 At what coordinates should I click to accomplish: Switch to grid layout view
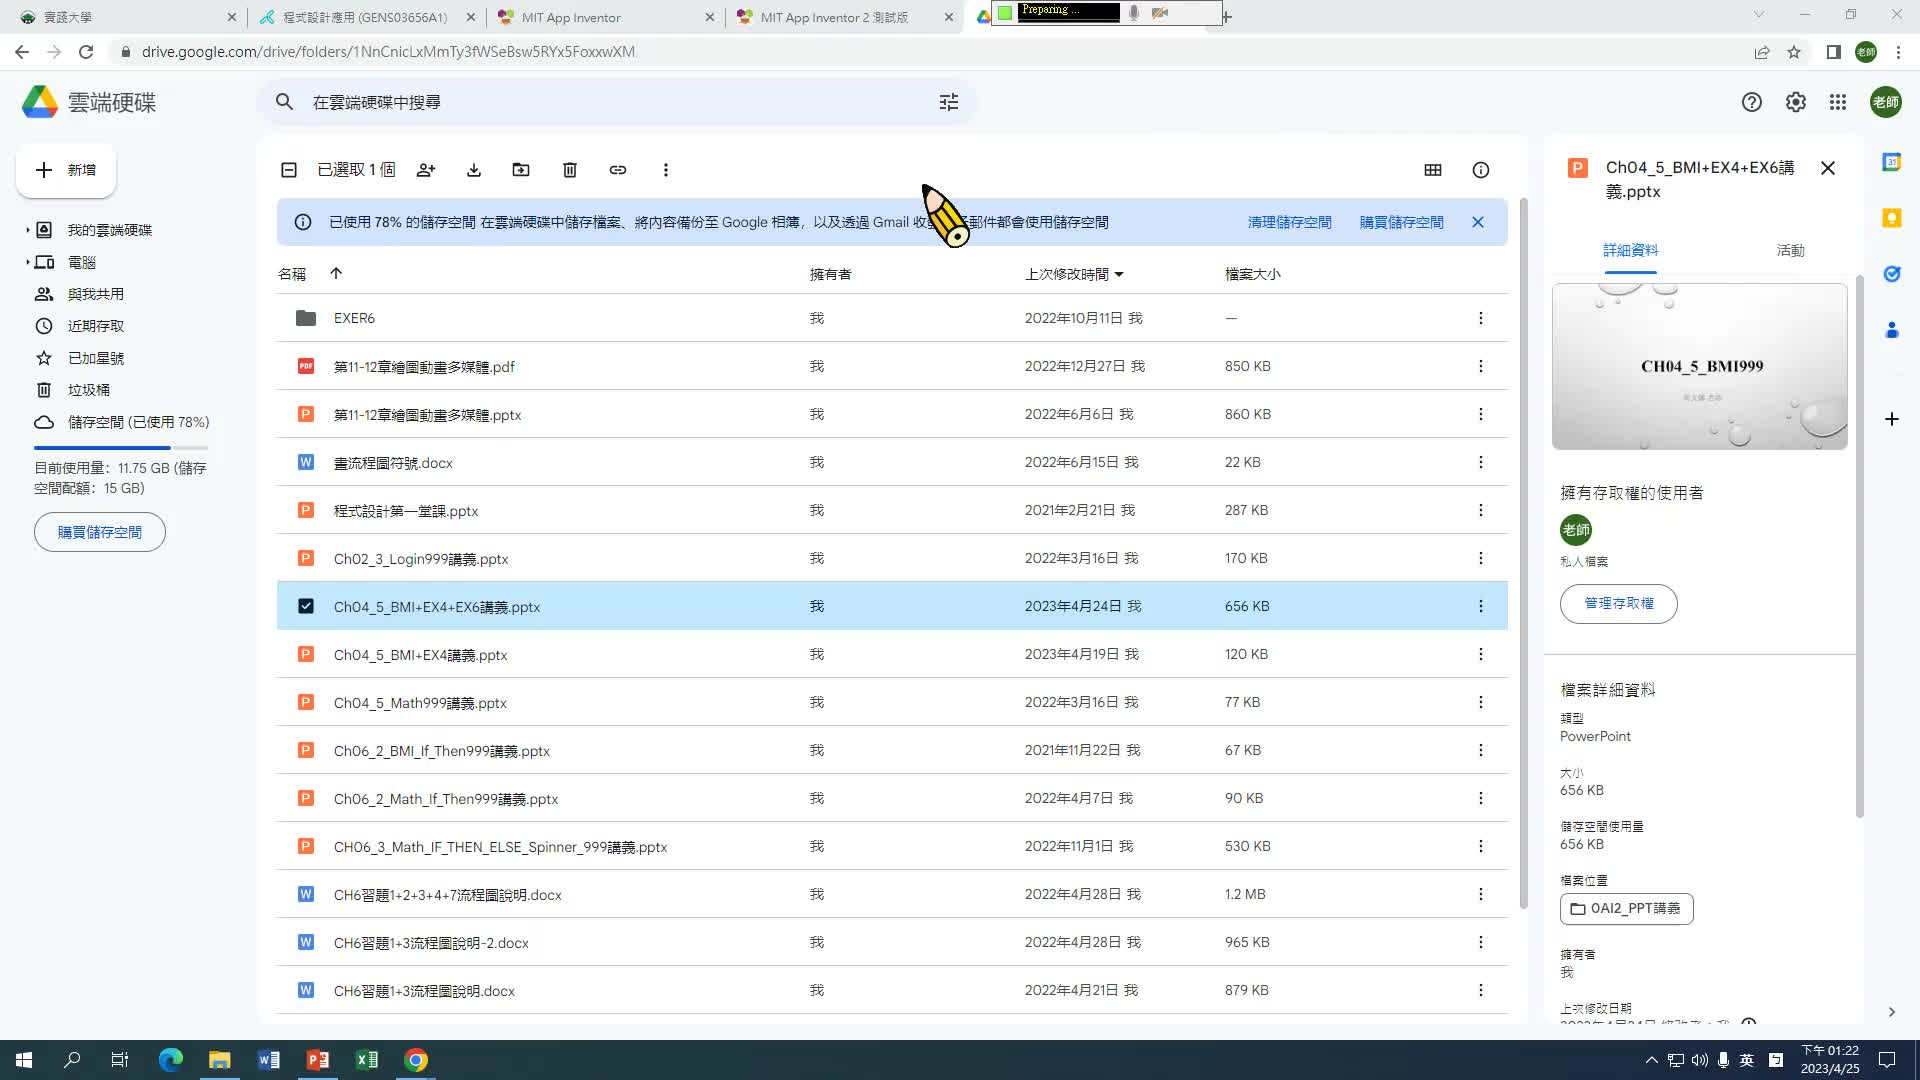point(1433,170)
